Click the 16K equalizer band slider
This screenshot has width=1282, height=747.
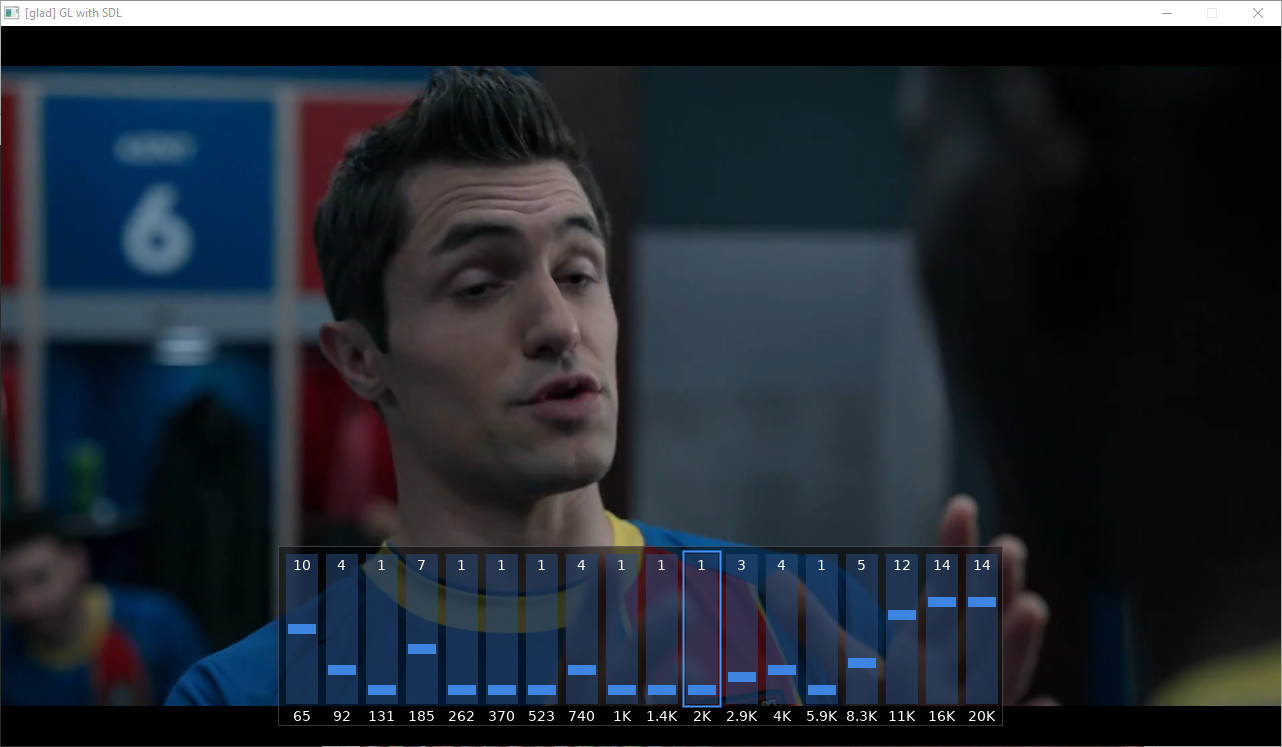(942, 629)
